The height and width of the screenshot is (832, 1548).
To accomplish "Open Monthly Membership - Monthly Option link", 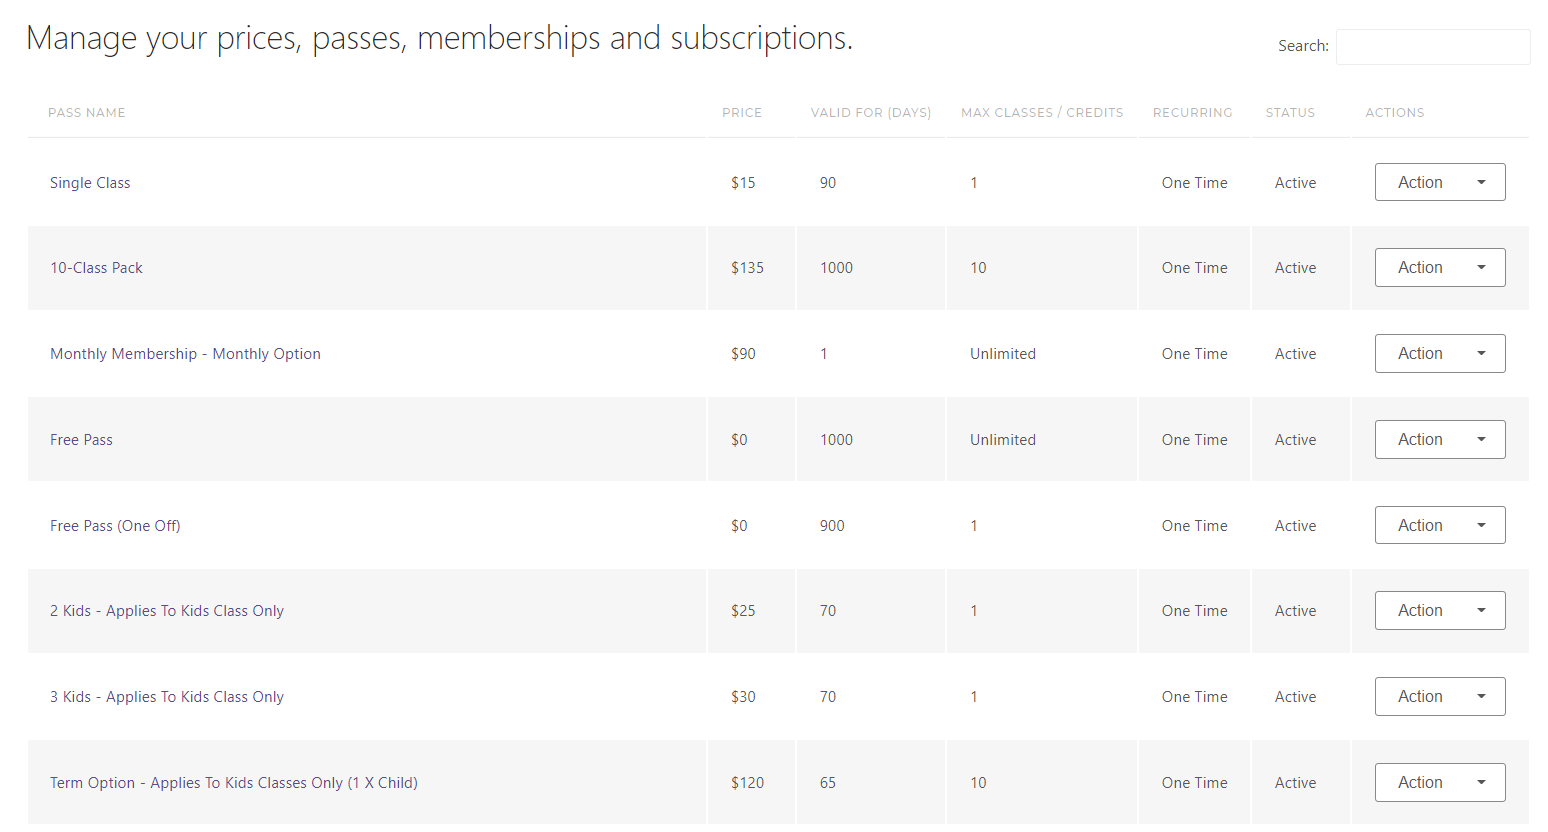I will pos(185,354).
